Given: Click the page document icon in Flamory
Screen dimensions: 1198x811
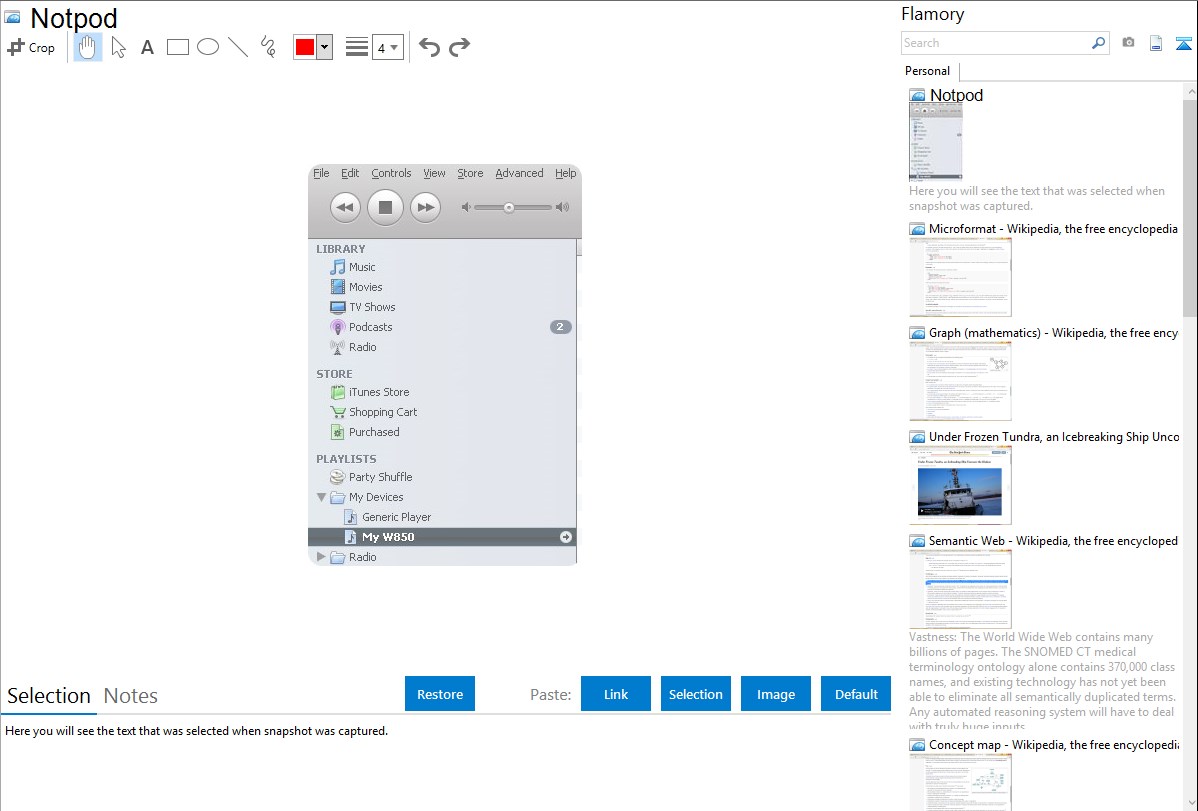Looking at the screenshot, I should click(1156, 43).
